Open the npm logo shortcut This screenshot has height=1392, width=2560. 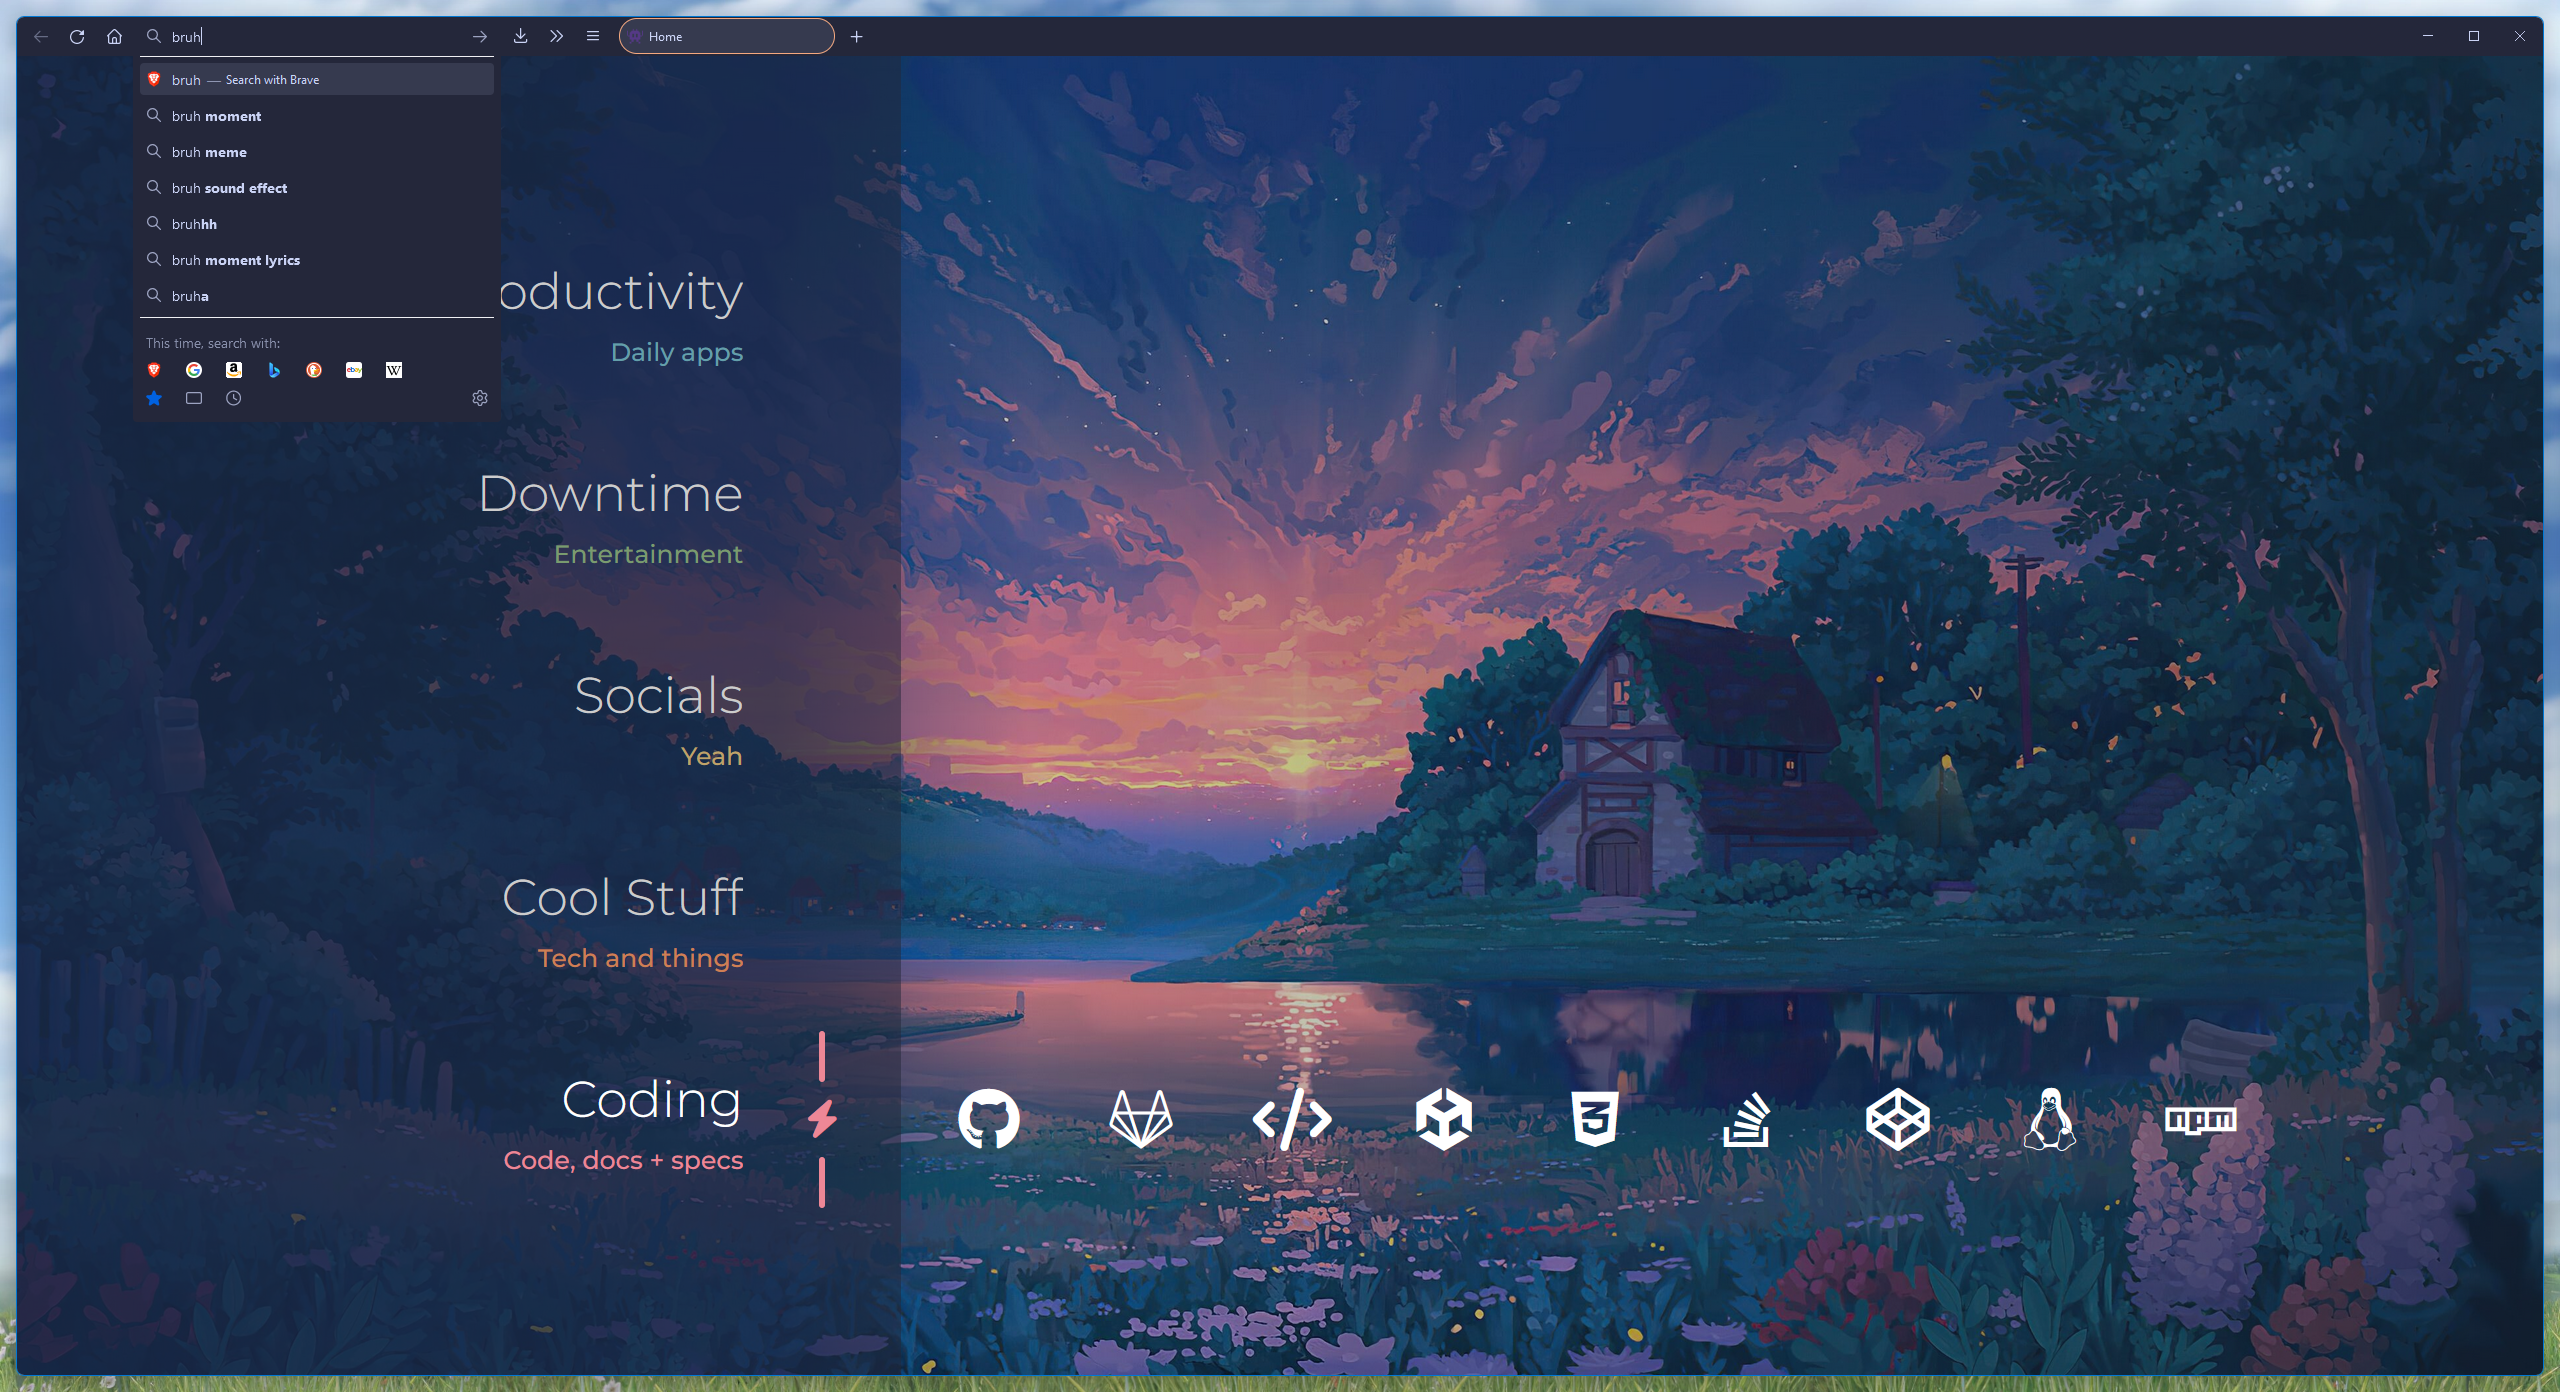2200,1120
